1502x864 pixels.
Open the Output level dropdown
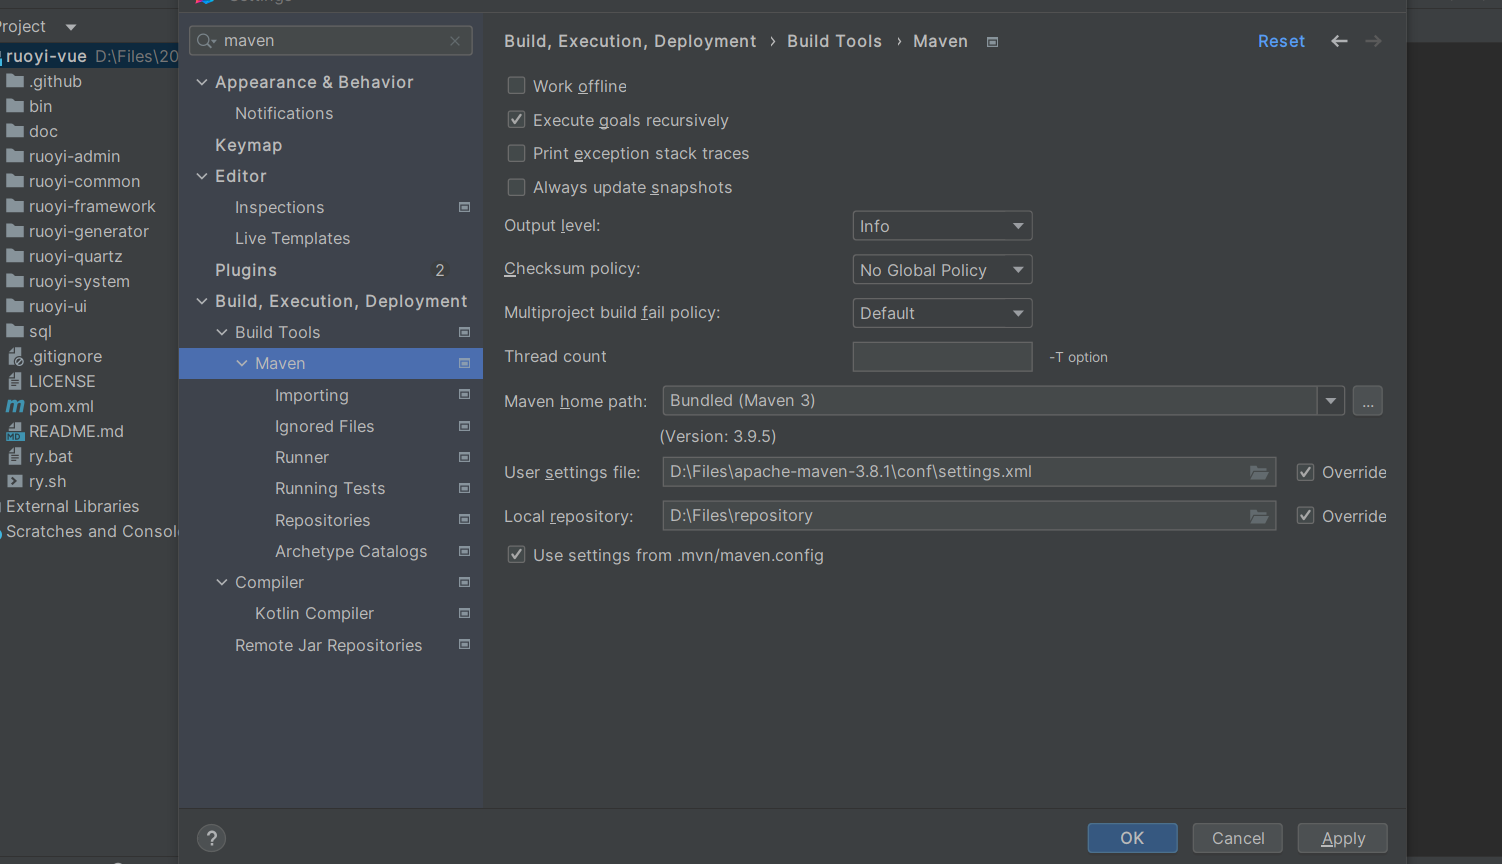[942, 226]
